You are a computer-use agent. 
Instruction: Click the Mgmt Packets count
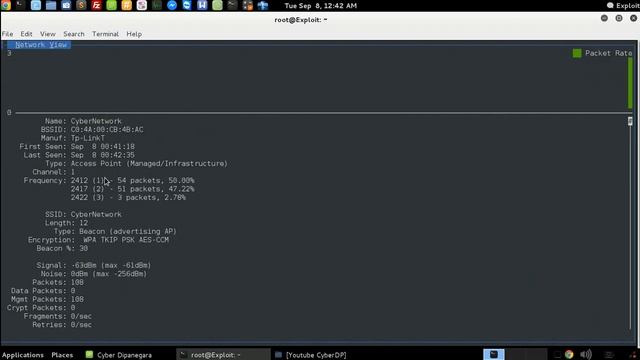77,299
